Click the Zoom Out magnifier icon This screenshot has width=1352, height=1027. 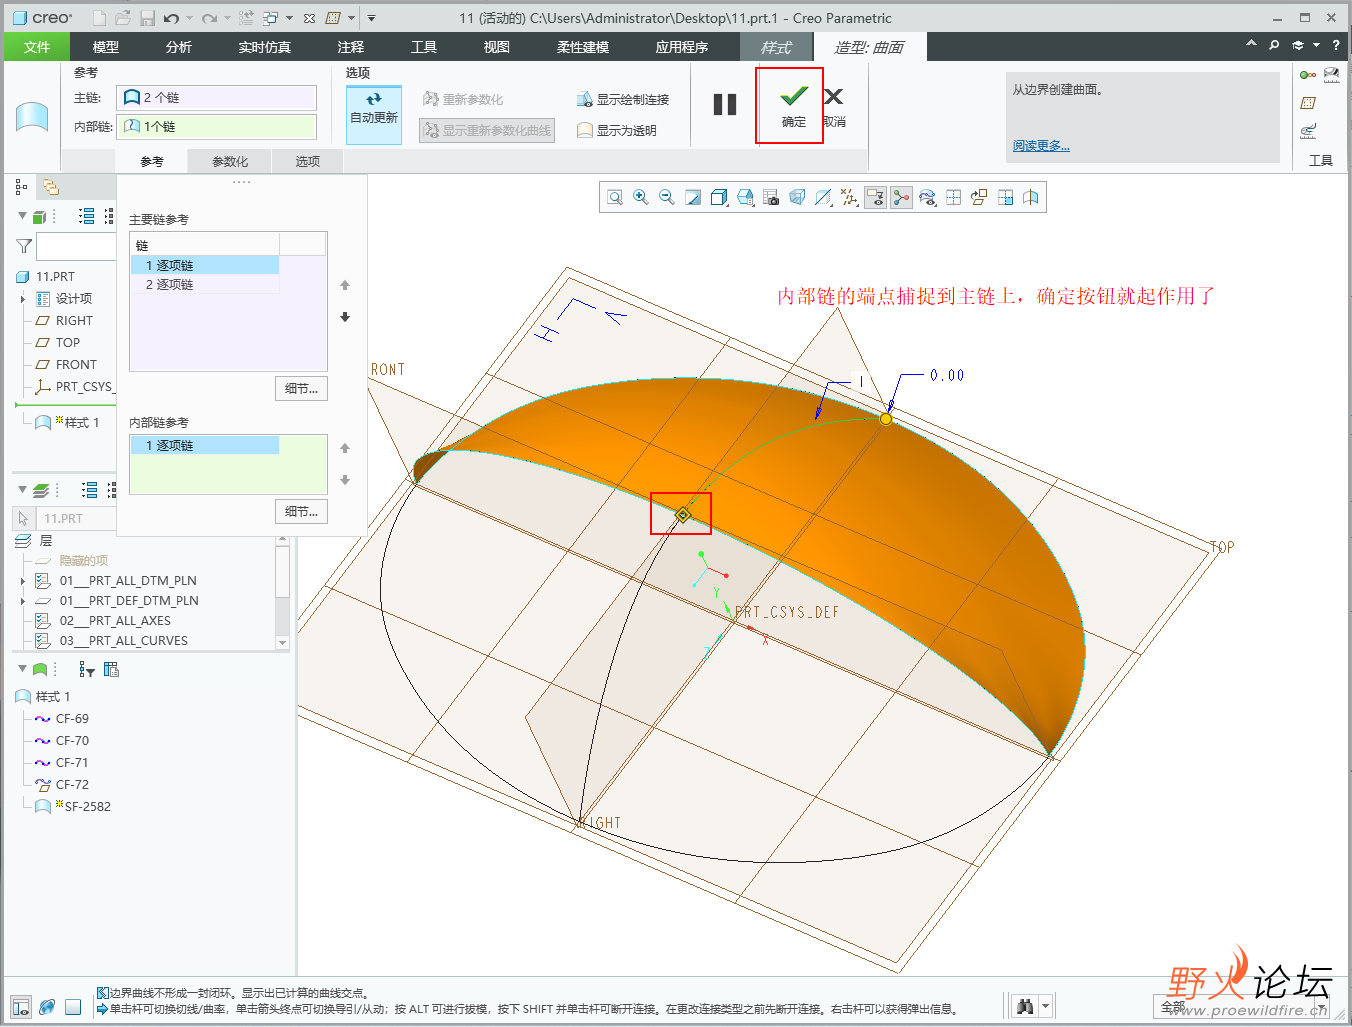coord(667,198)
